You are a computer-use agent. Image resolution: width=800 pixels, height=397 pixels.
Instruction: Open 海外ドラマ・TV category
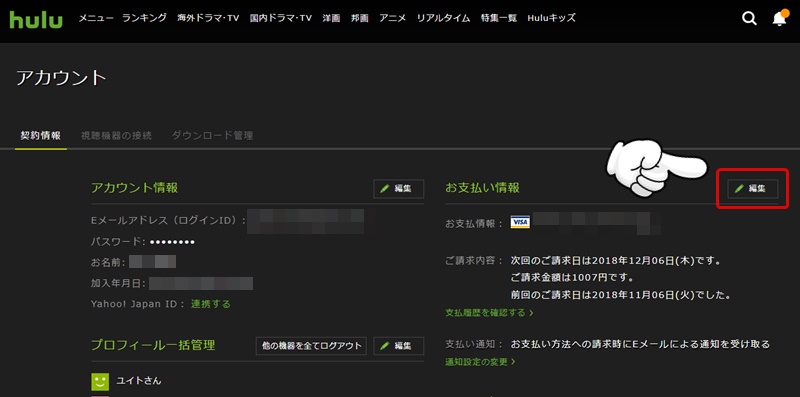[208, 18]
